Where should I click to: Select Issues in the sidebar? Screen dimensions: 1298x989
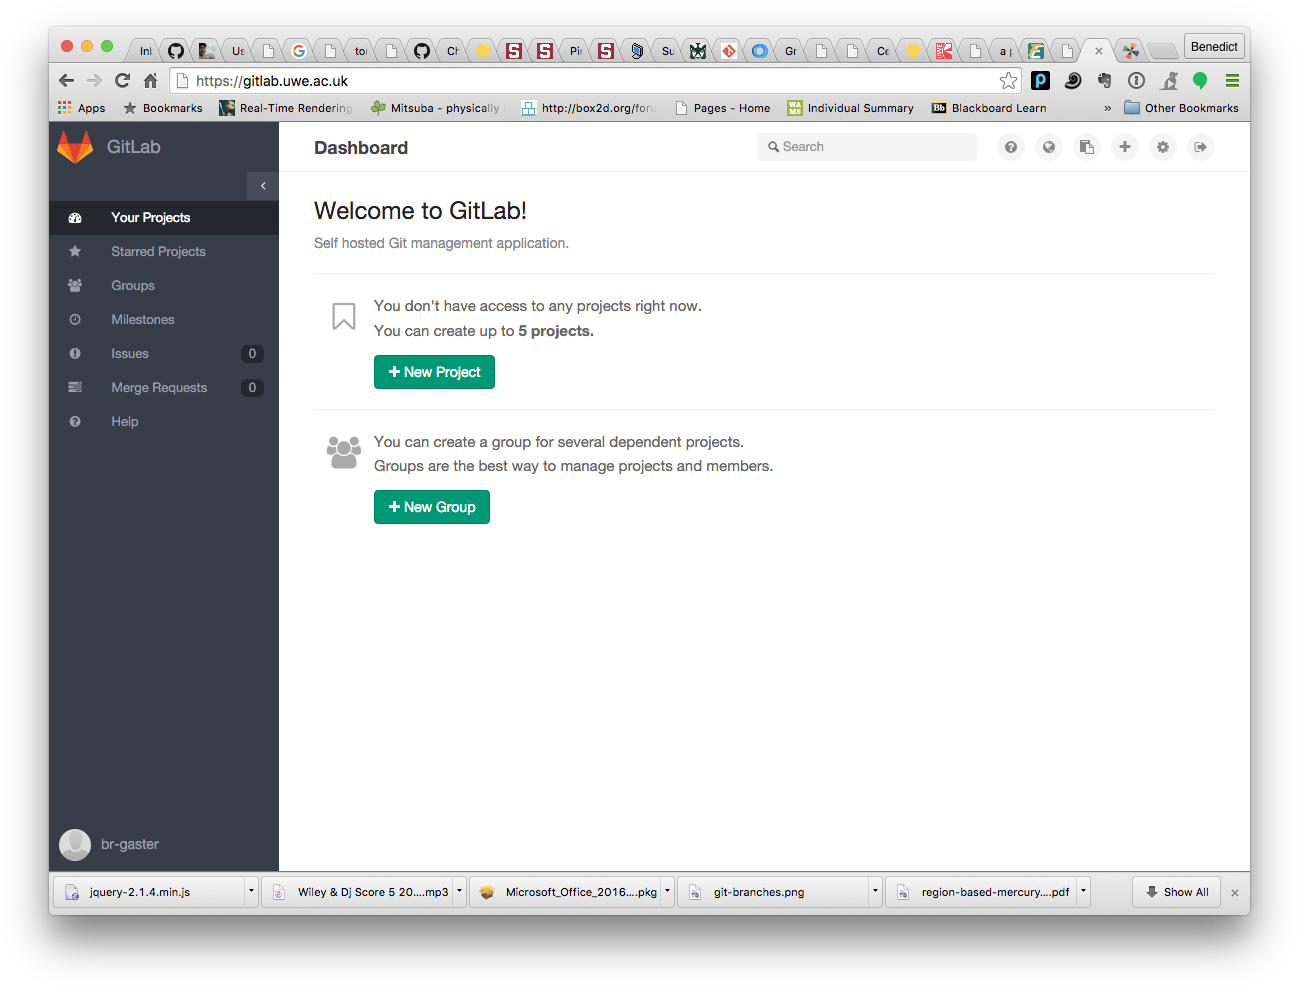[129, 353]
